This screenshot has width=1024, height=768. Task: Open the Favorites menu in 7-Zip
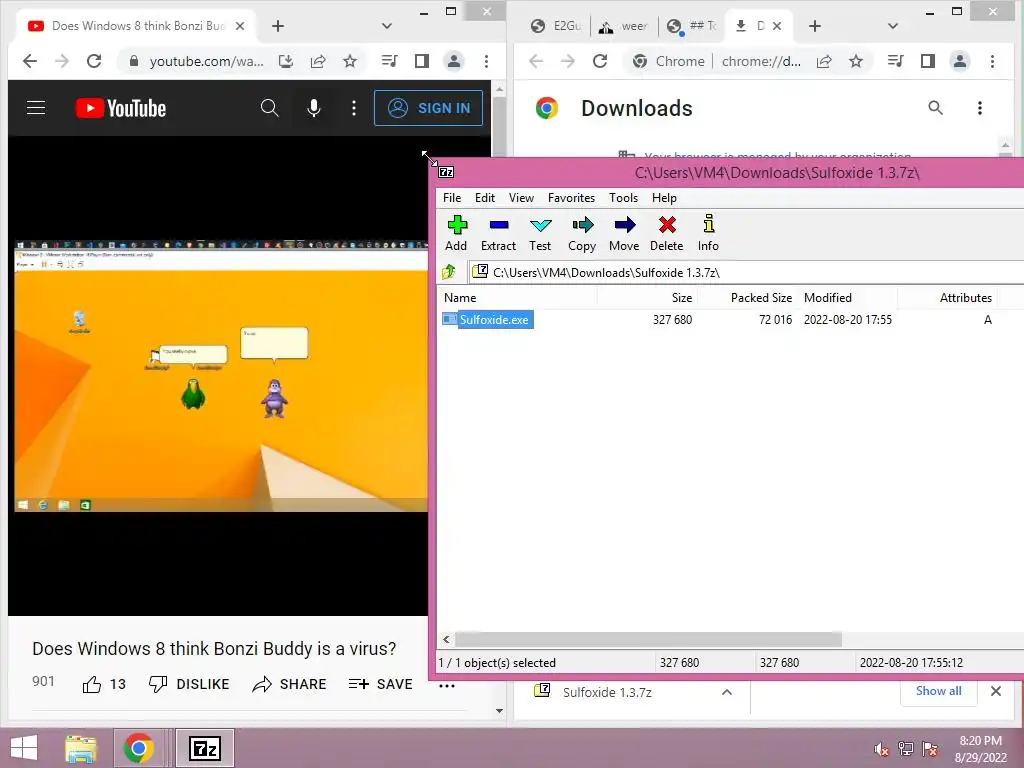571,198
